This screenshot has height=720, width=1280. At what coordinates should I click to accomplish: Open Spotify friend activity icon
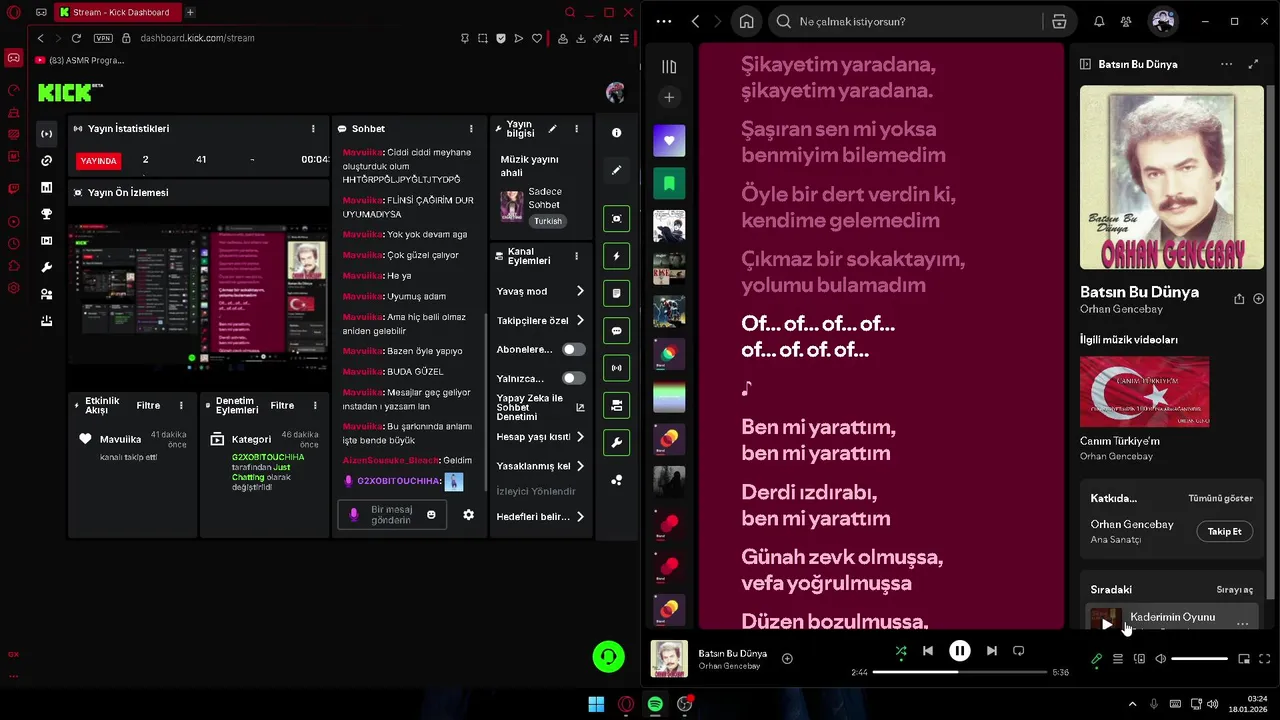[1126, 21]
